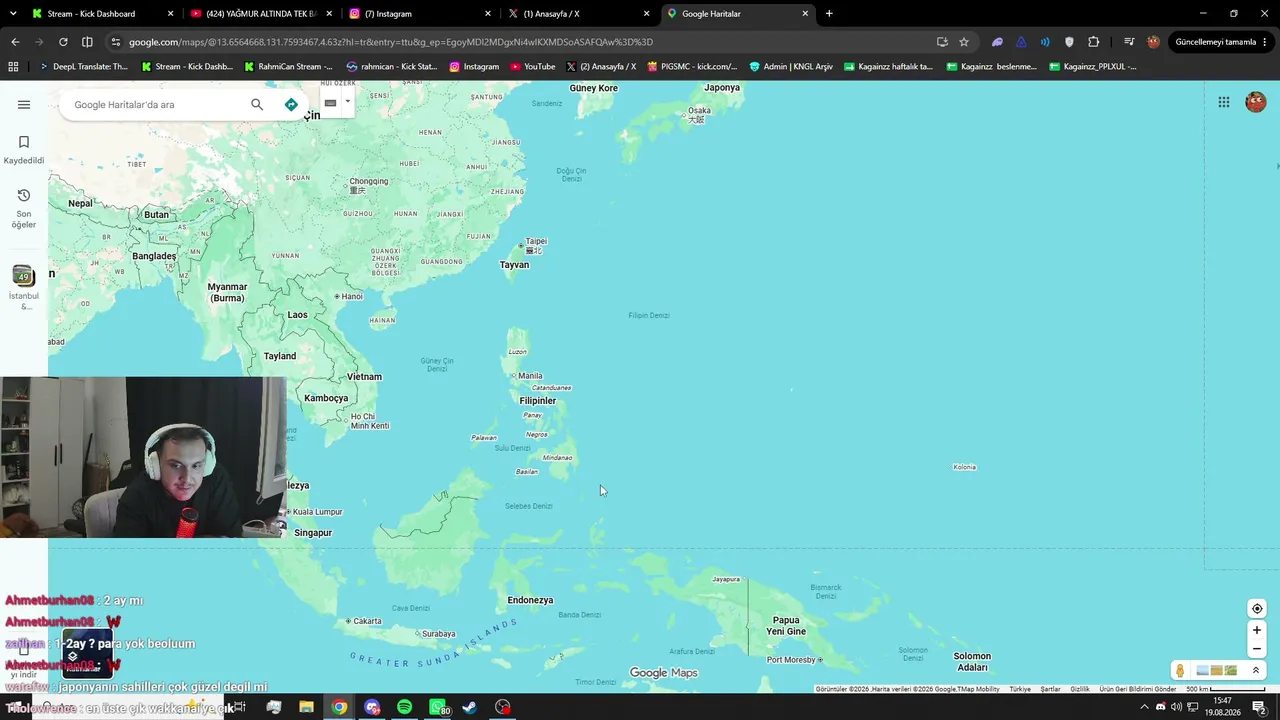
Task: Reload the current page
Action: 63,42
